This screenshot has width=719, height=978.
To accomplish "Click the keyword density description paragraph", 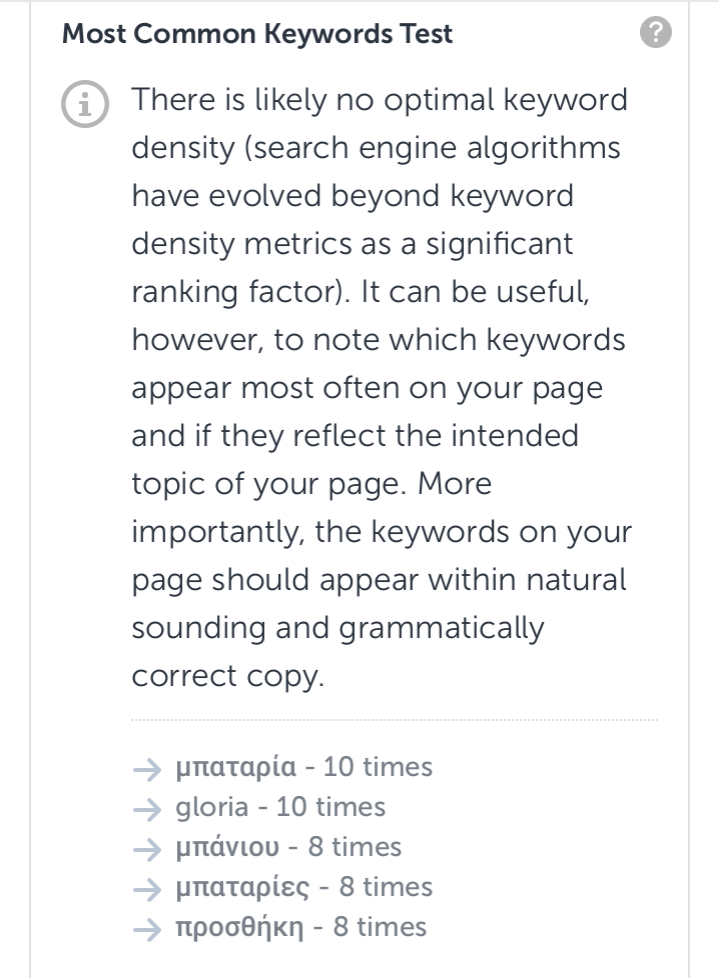I will tap(382, 388).
